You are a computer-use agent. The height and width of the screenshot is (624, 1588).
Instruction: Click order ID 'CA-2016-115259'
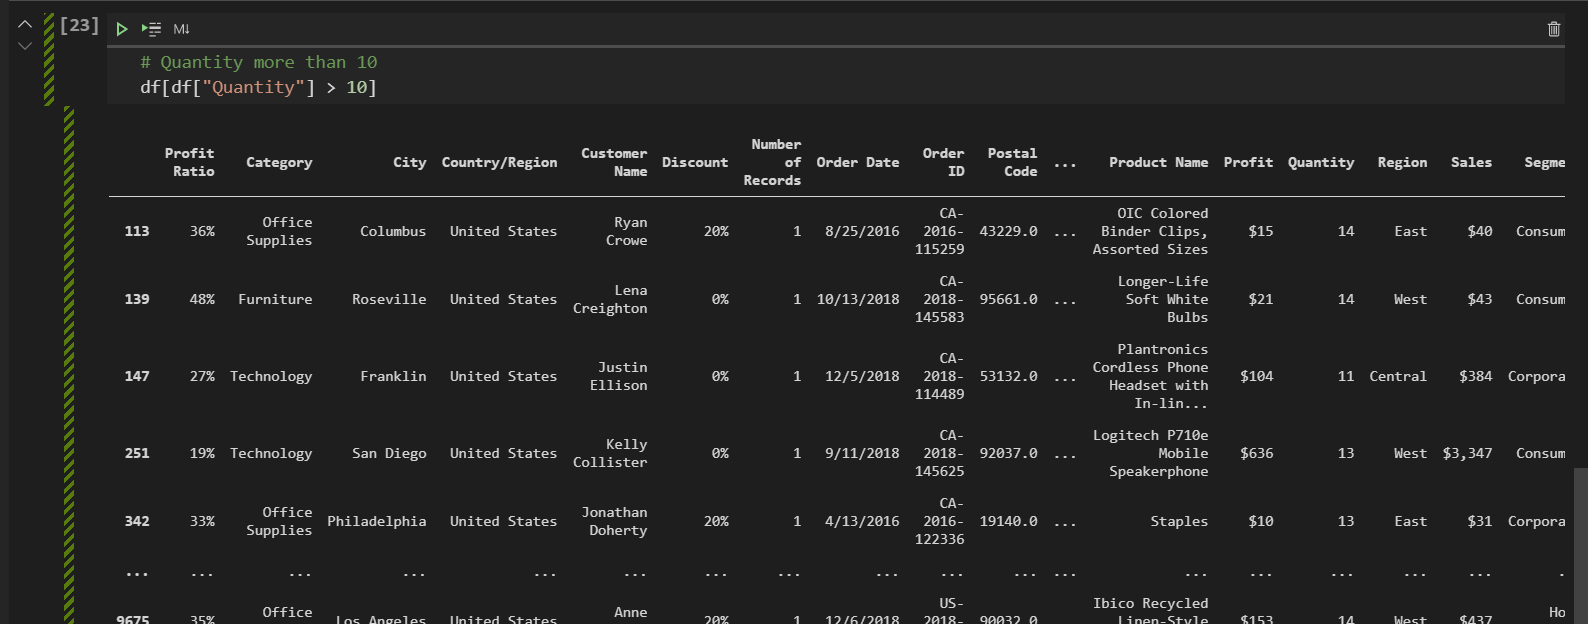click(x=940, y=231)
